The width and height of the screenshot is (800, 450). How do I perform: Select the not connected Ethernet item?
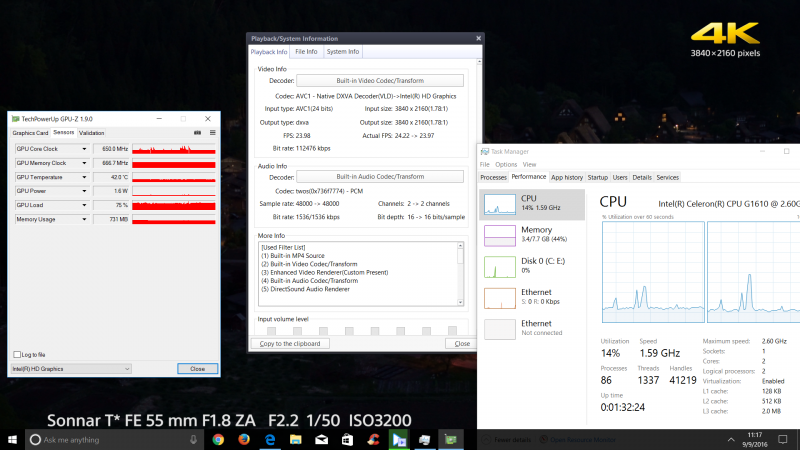tap(532, 329)
